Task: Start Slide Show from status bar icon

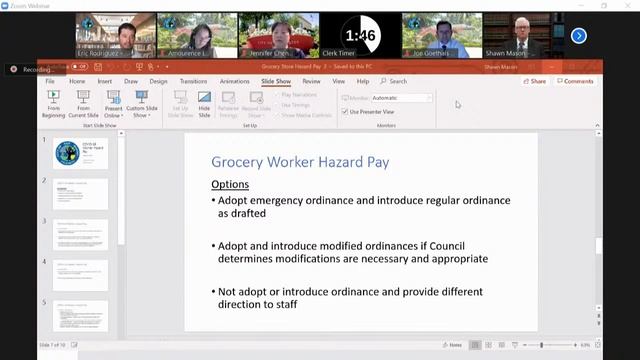Action: point(515,345)
